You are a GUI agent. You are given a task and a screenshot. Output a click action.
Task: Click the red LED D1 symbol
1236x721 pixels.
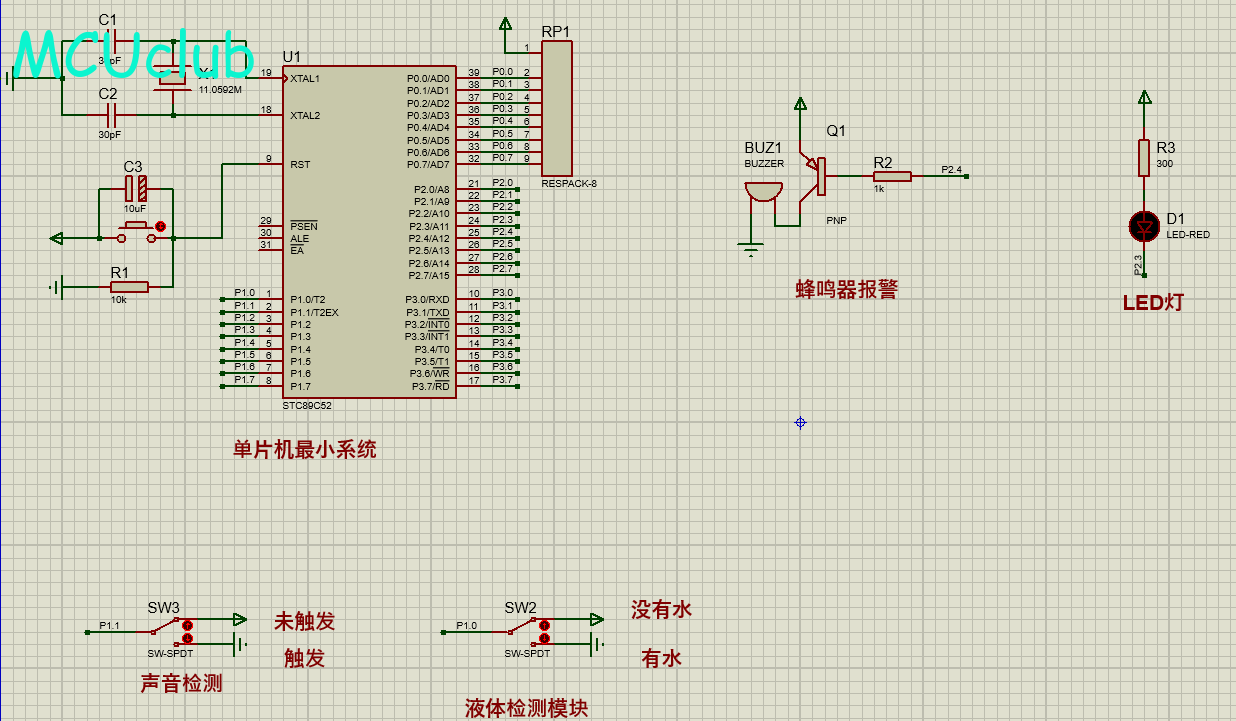[1144, 226]
